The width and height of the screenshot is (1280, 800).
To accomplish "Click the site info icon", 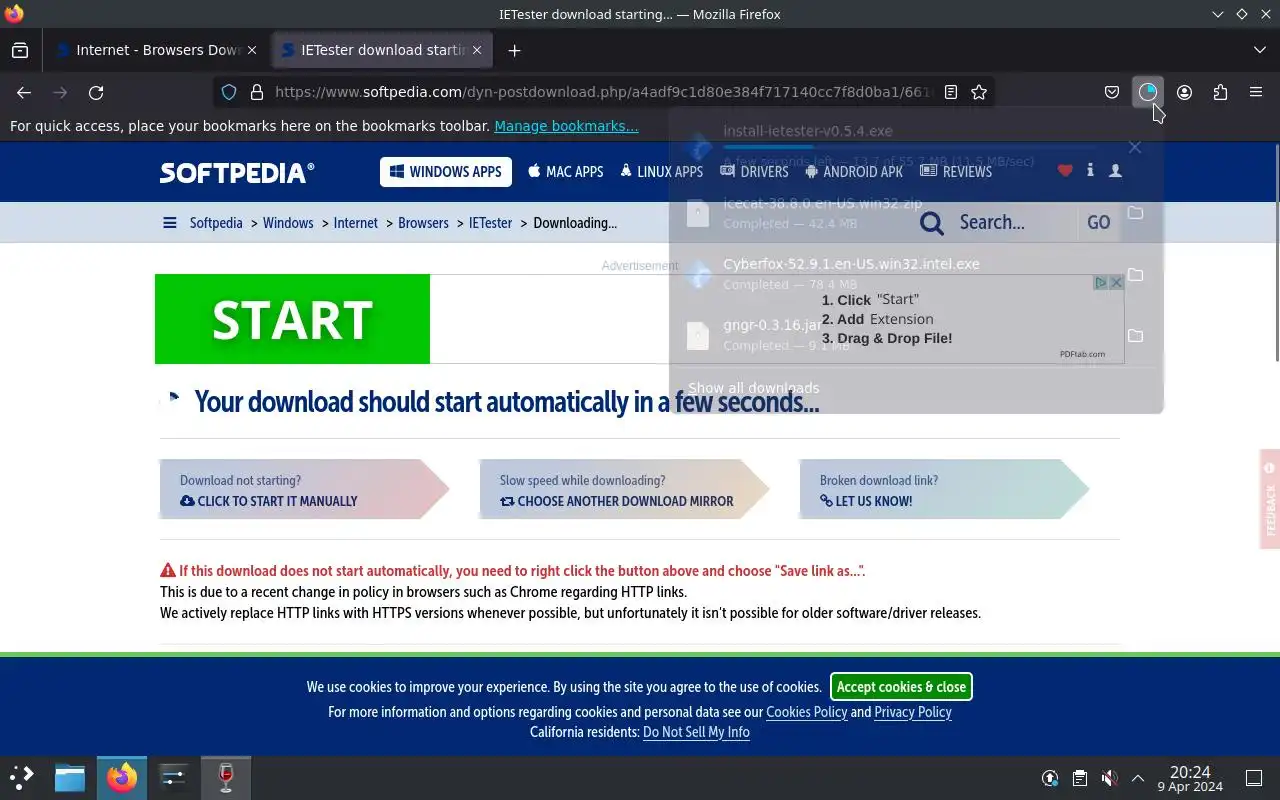I will (x=1090, y=171).
